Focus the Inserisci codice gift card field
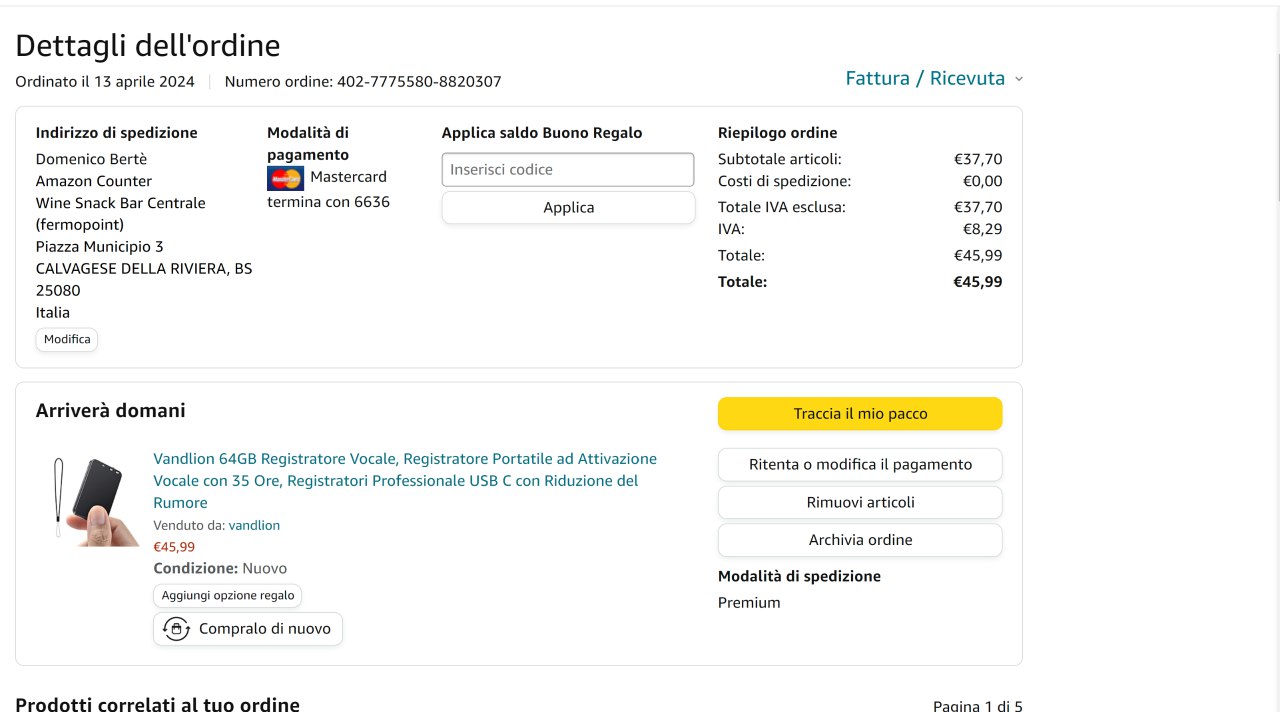The image size is (1280, 712). click(567, 170)
